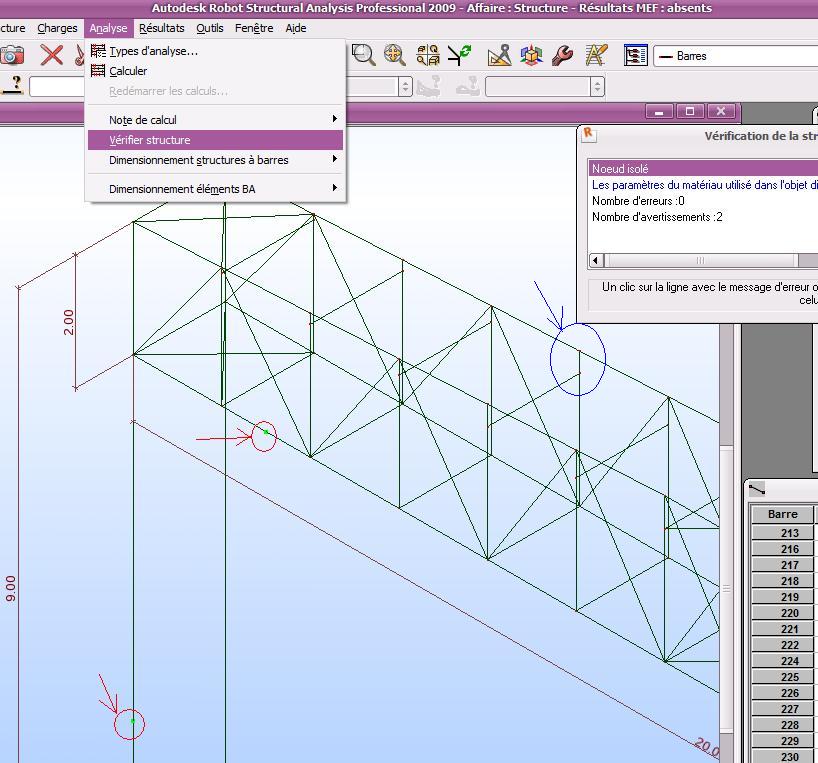Select bar row 220
Viewport: 818px width, 763px height.
tap(783, 613)
